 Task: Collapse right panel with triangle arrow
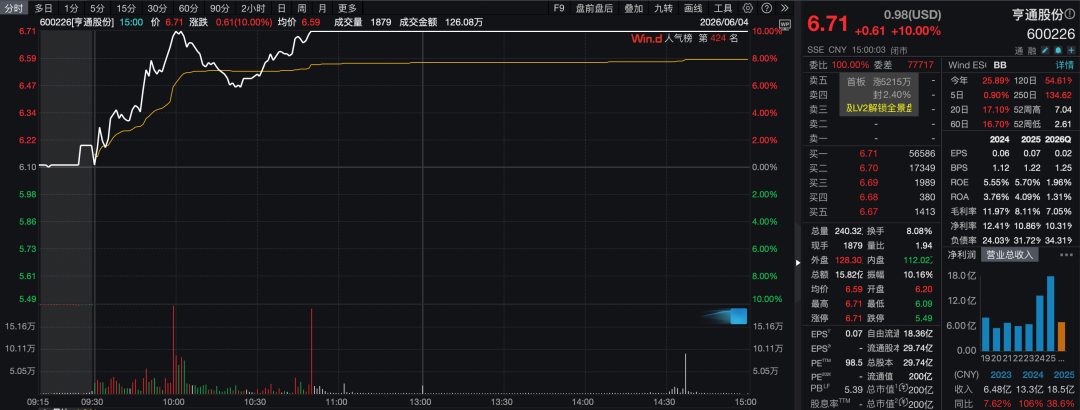tap(798, 263)
